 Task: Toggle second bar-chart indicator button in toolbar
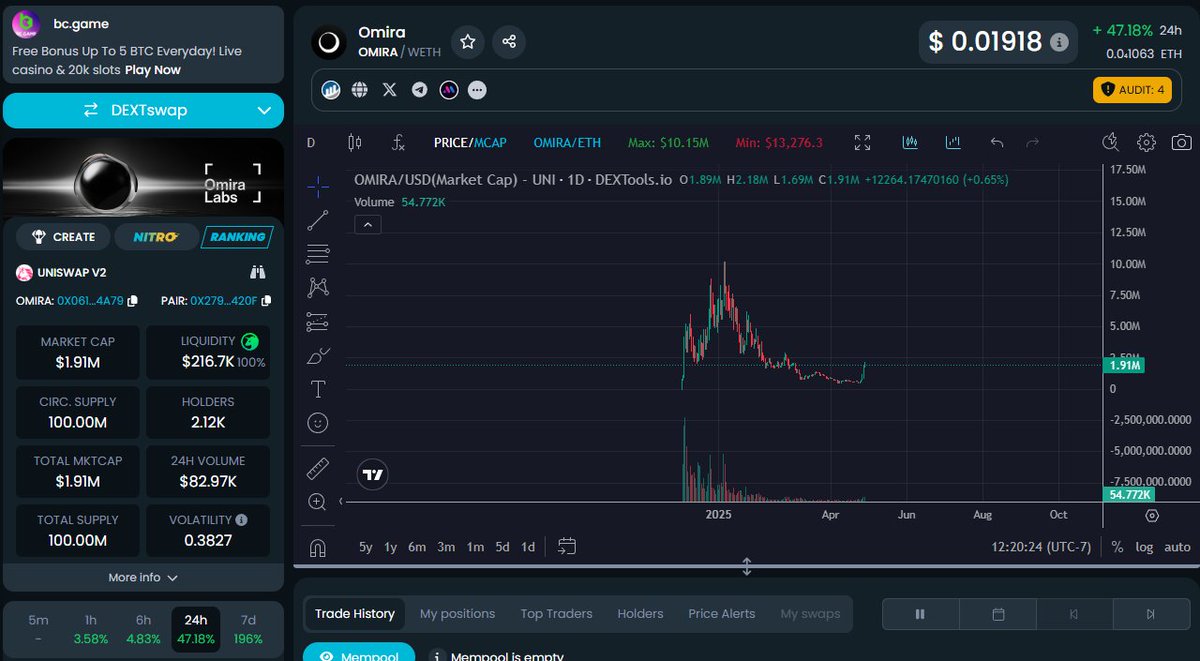953,143
